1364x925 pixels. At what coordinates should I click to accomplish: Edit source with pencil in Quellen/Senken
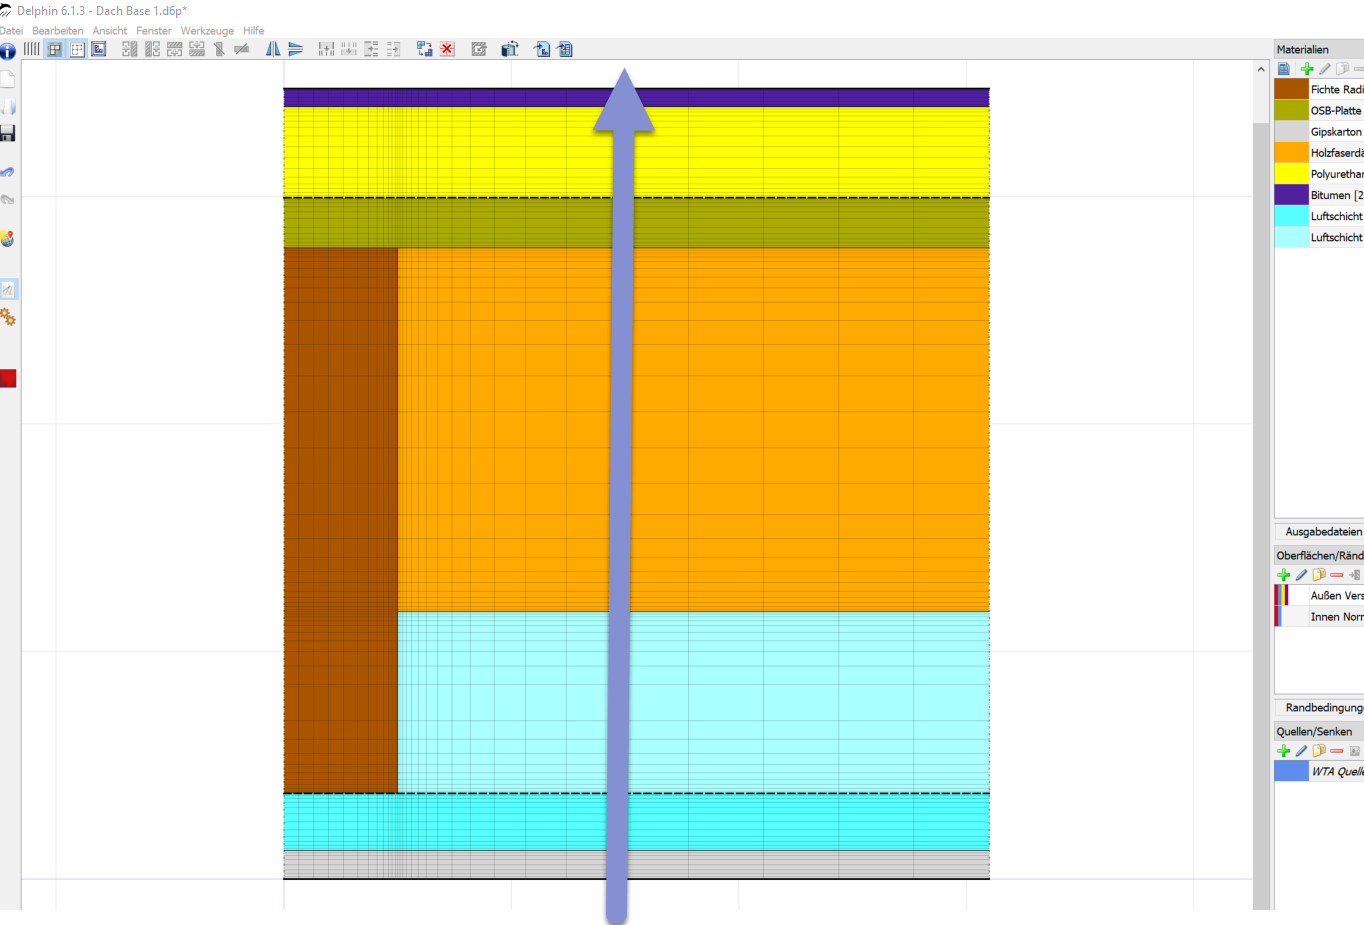click(1301, 751)
